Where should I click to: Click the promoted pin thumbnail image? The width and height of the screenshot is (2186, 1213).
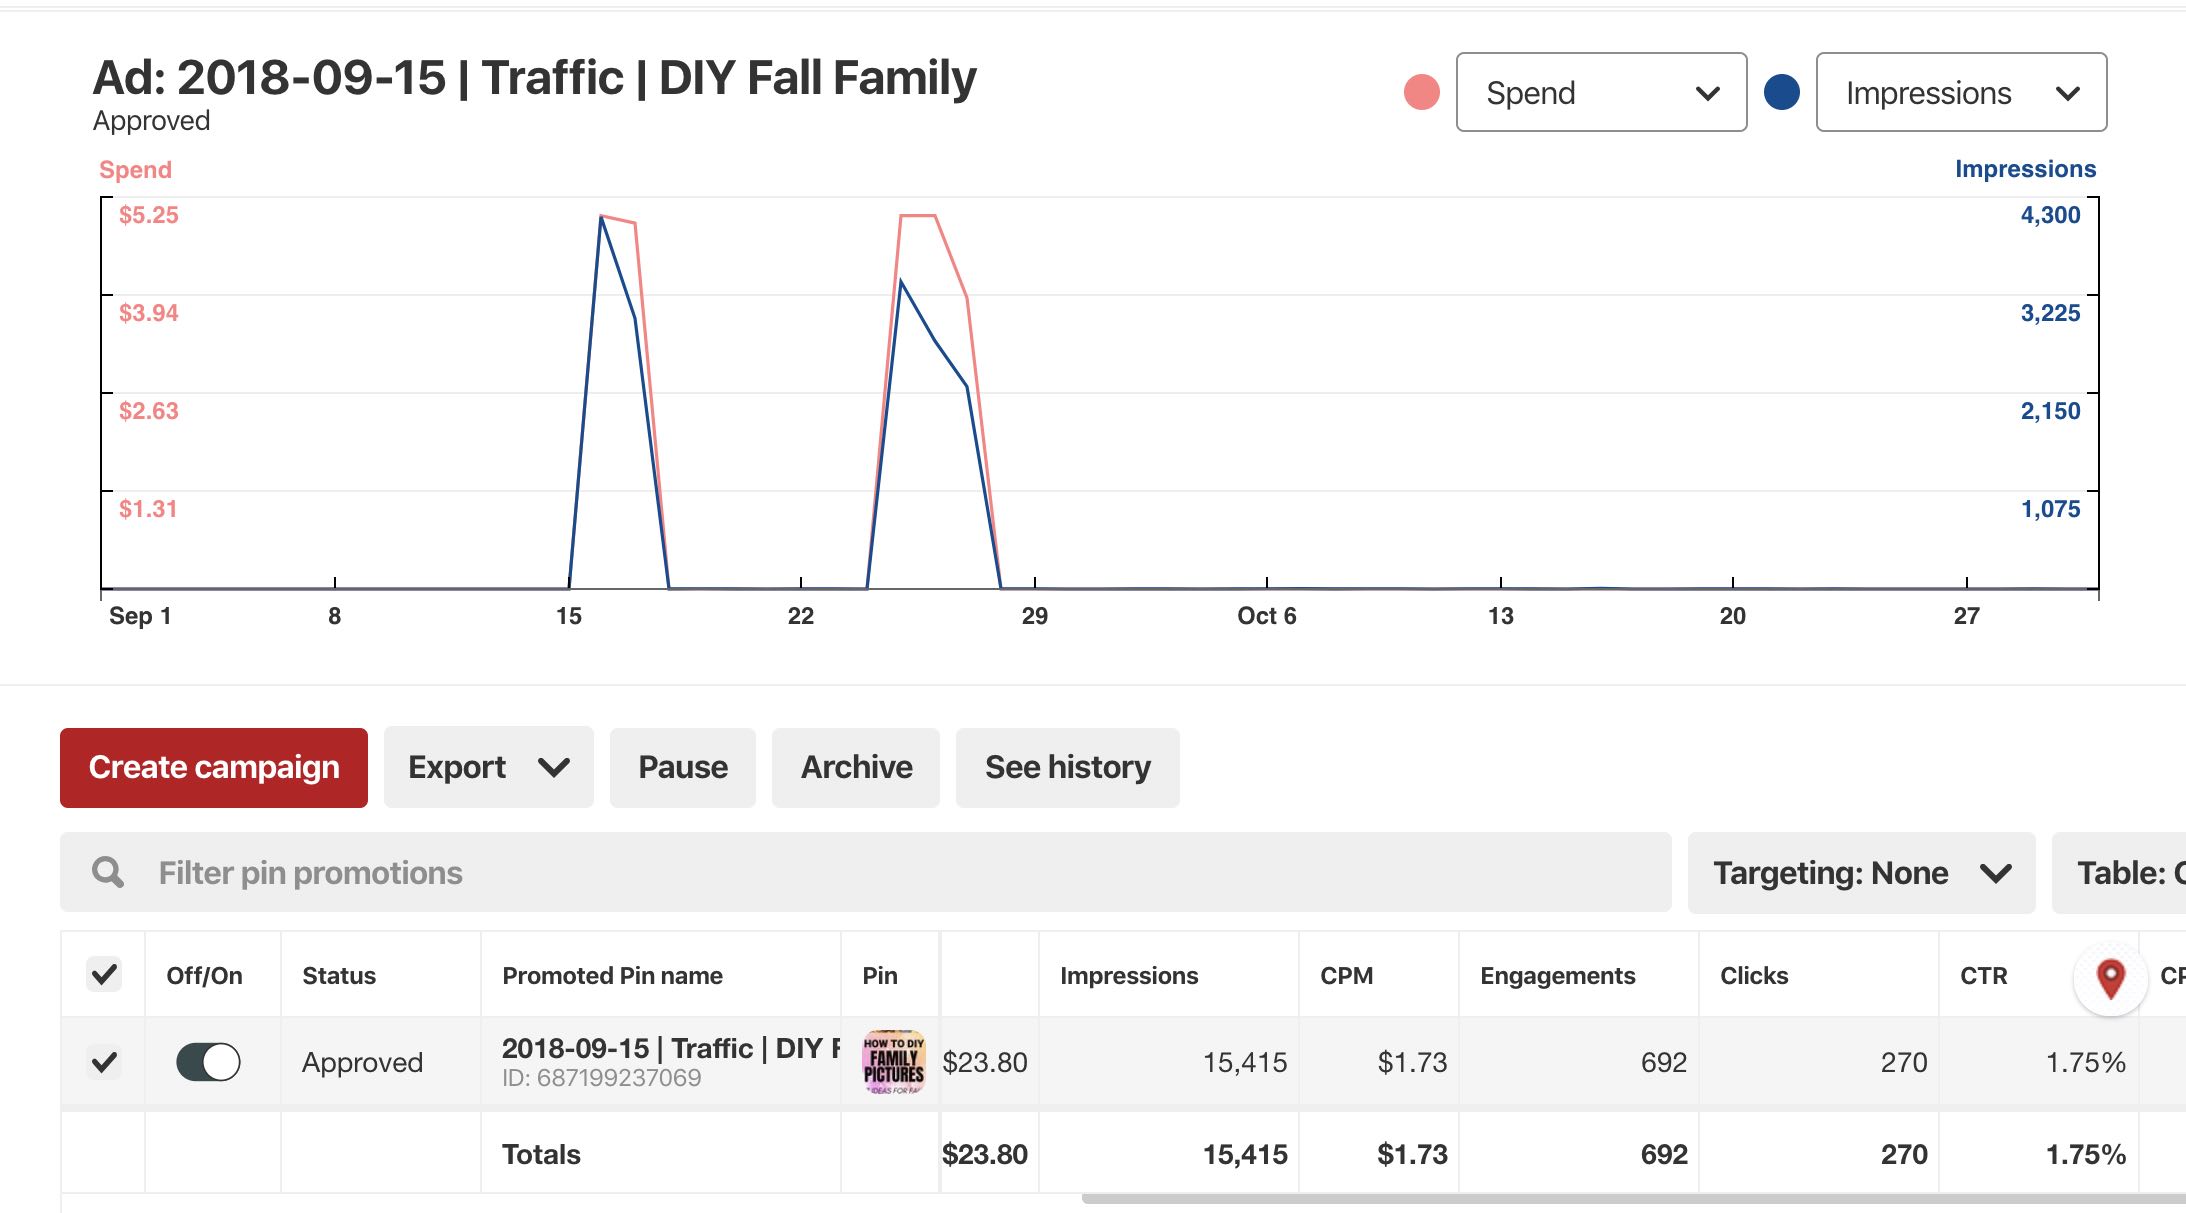click(x=891, y=1061)
